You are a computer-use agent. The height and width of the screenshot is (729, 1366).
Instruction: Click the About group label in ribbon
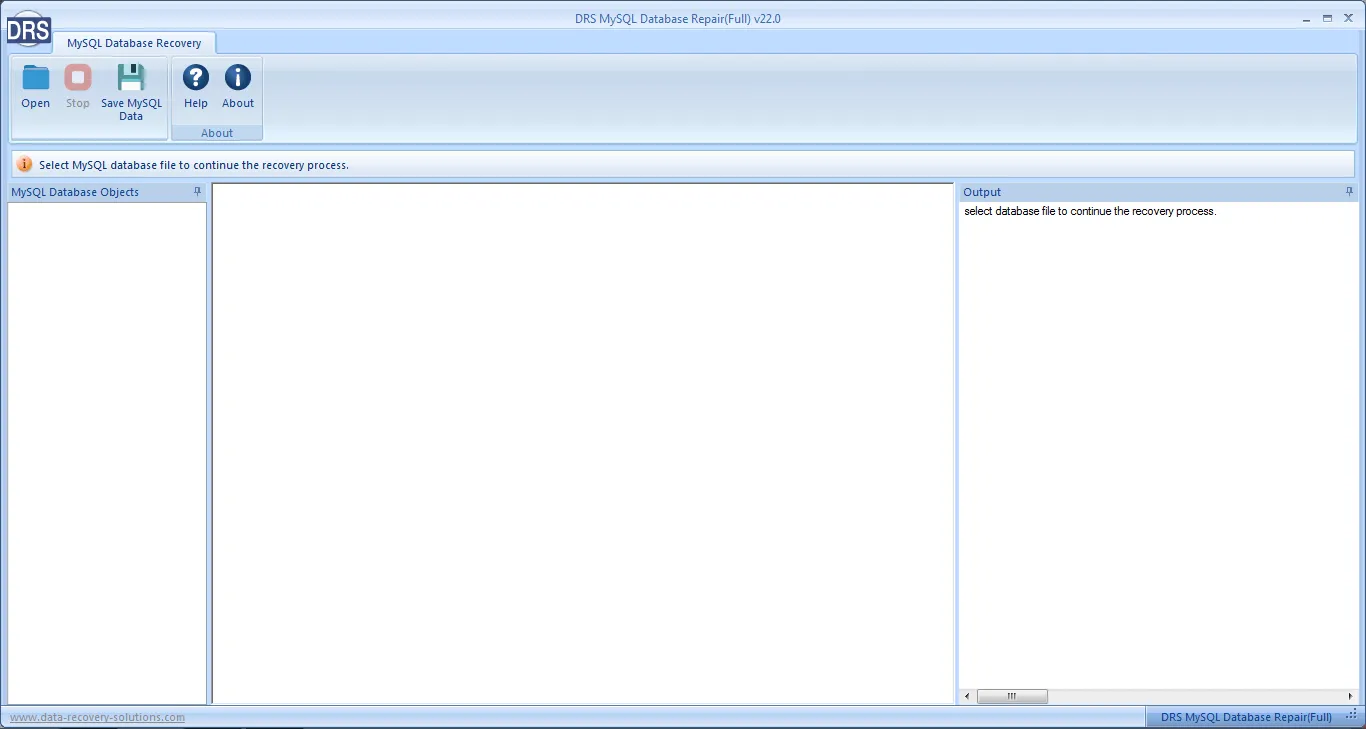tap(217, 133)
